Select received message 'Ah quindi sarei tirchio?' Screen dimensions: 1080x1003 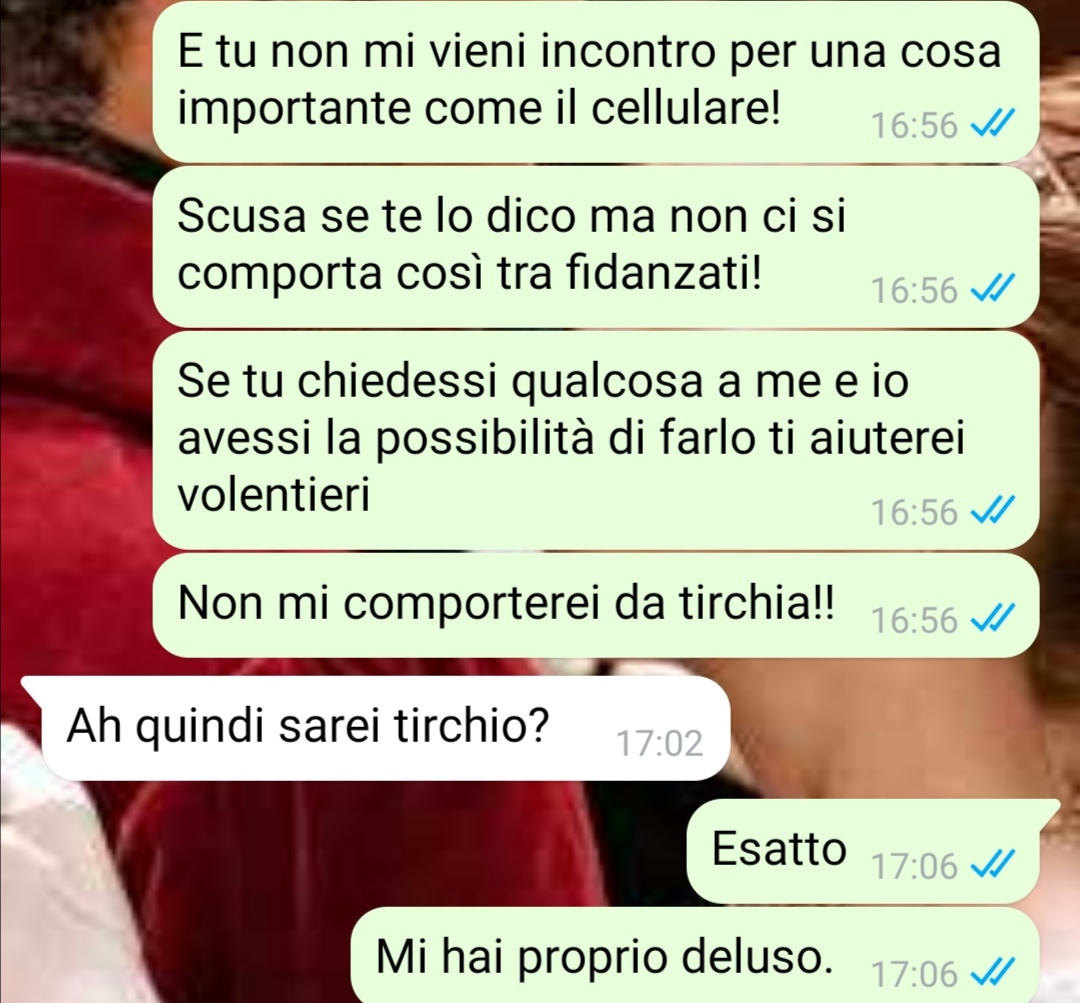point(375,728)
